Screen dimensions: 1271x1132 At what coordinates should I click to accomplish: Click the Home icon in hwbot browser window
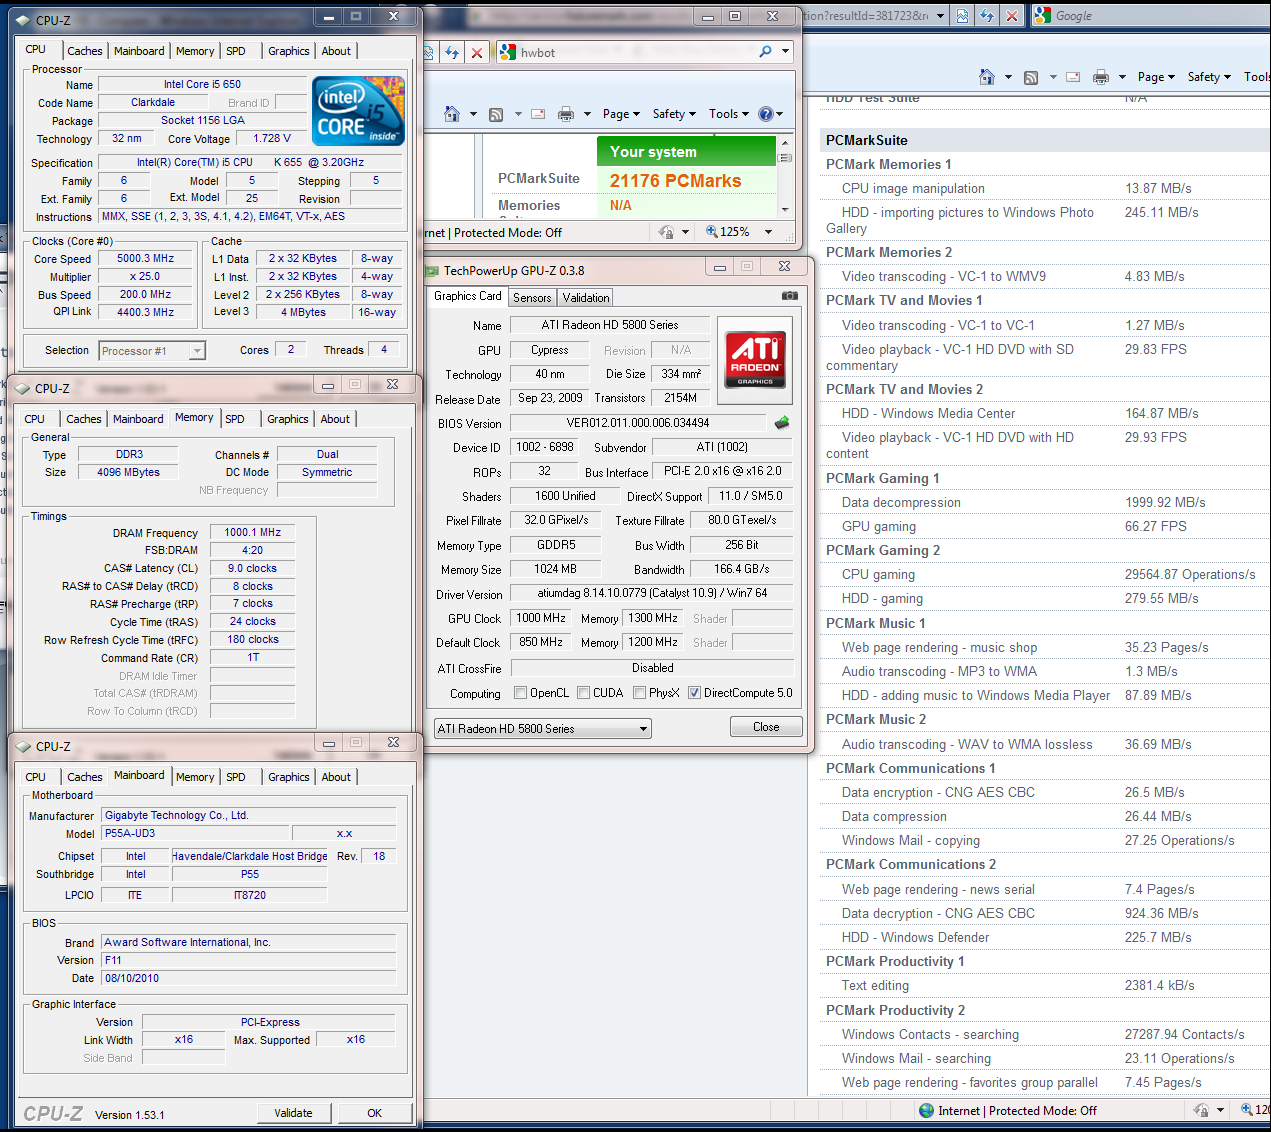click(x=452, y=114)
